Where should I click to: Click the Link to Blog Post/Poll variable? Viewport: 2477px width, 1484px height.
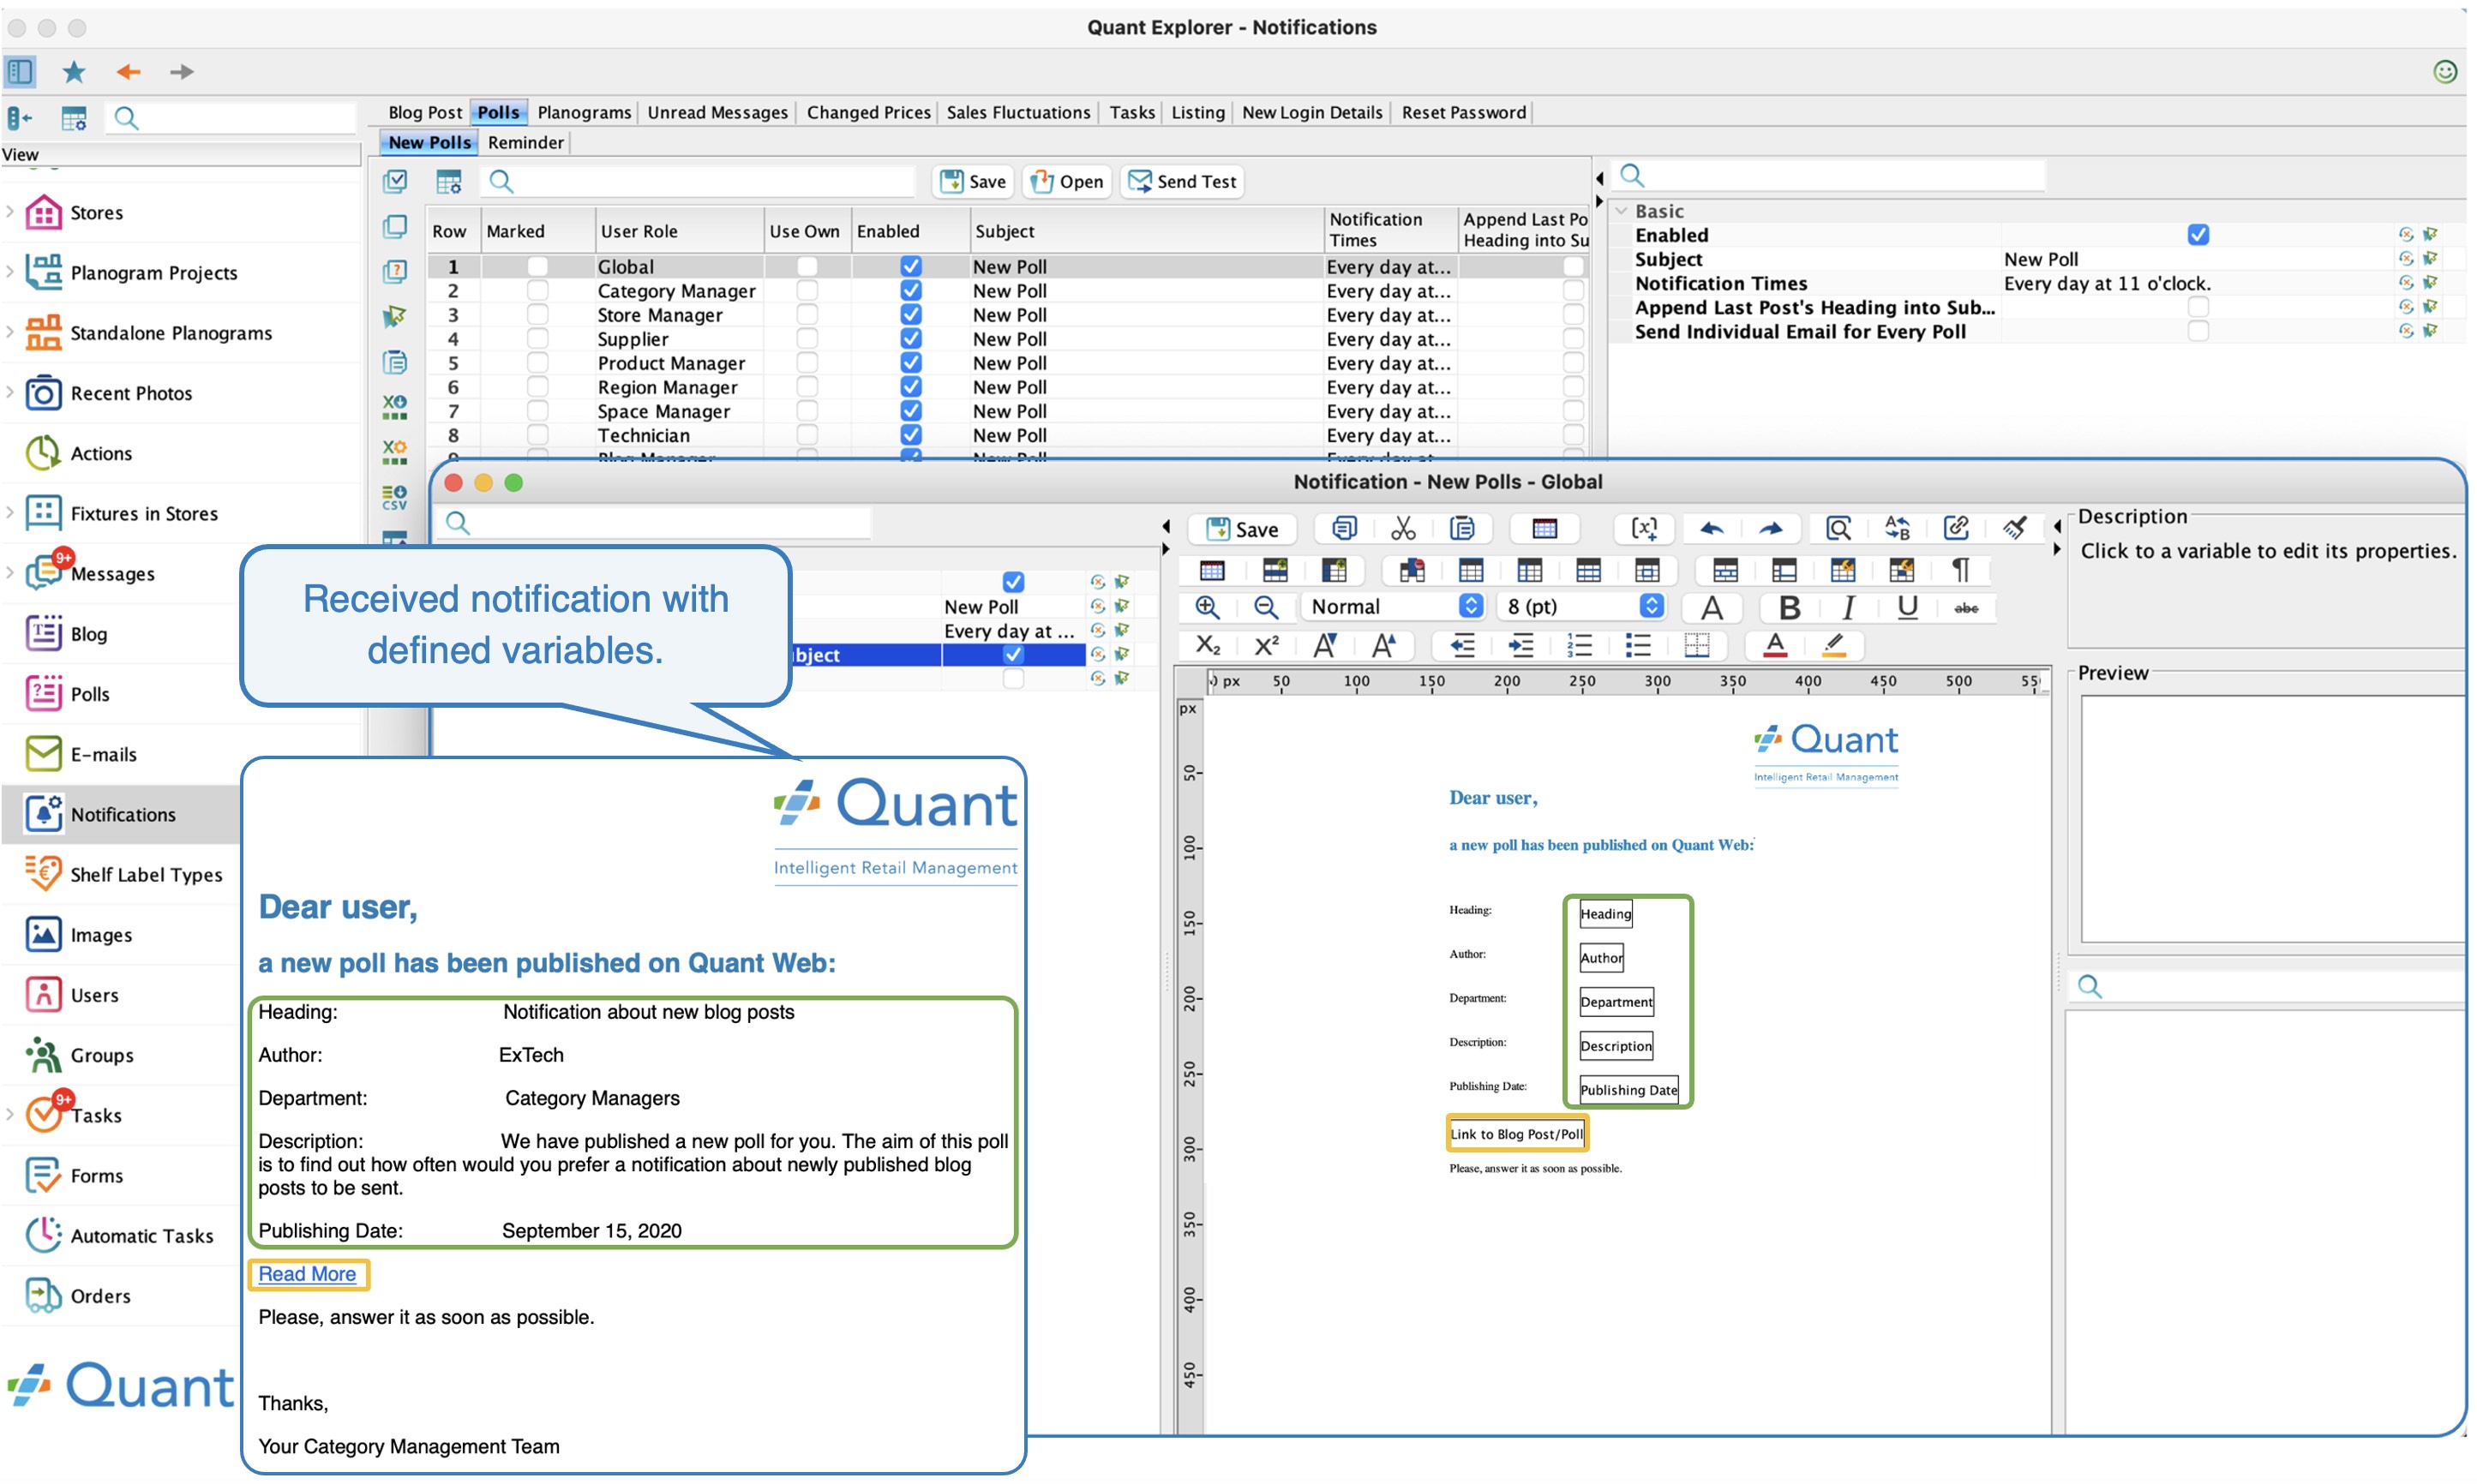(1516, 1134)
